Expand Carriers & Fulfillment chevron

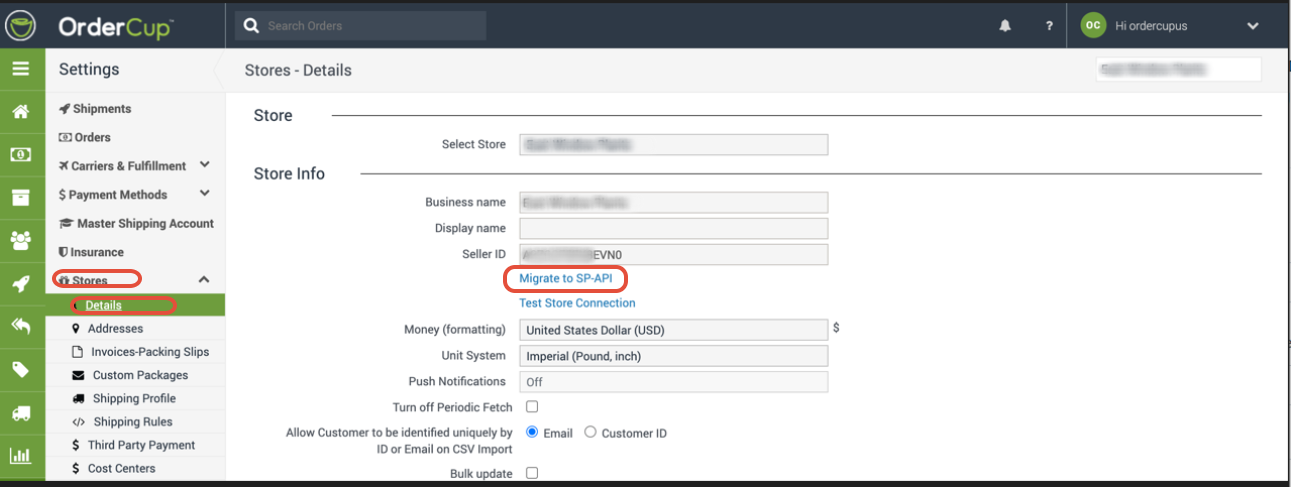pos(205,165)
